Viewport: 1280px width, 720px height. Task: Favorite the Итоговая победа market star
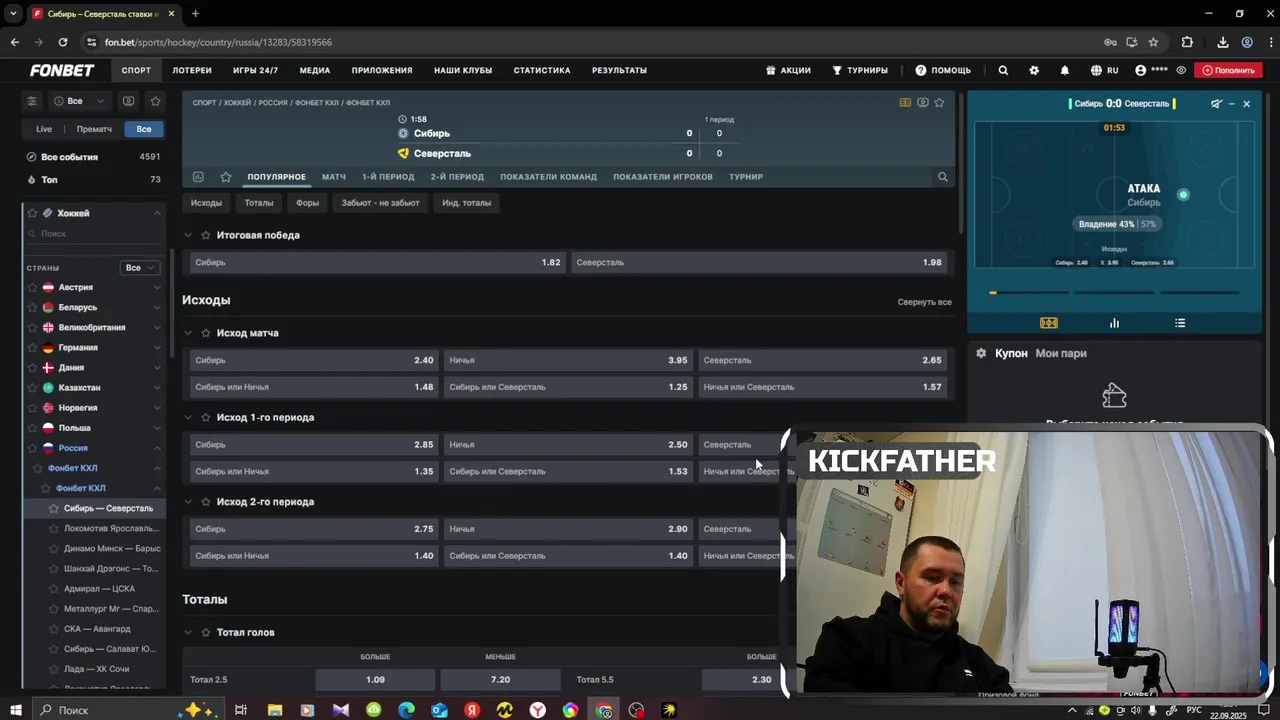tap(206, 235)
